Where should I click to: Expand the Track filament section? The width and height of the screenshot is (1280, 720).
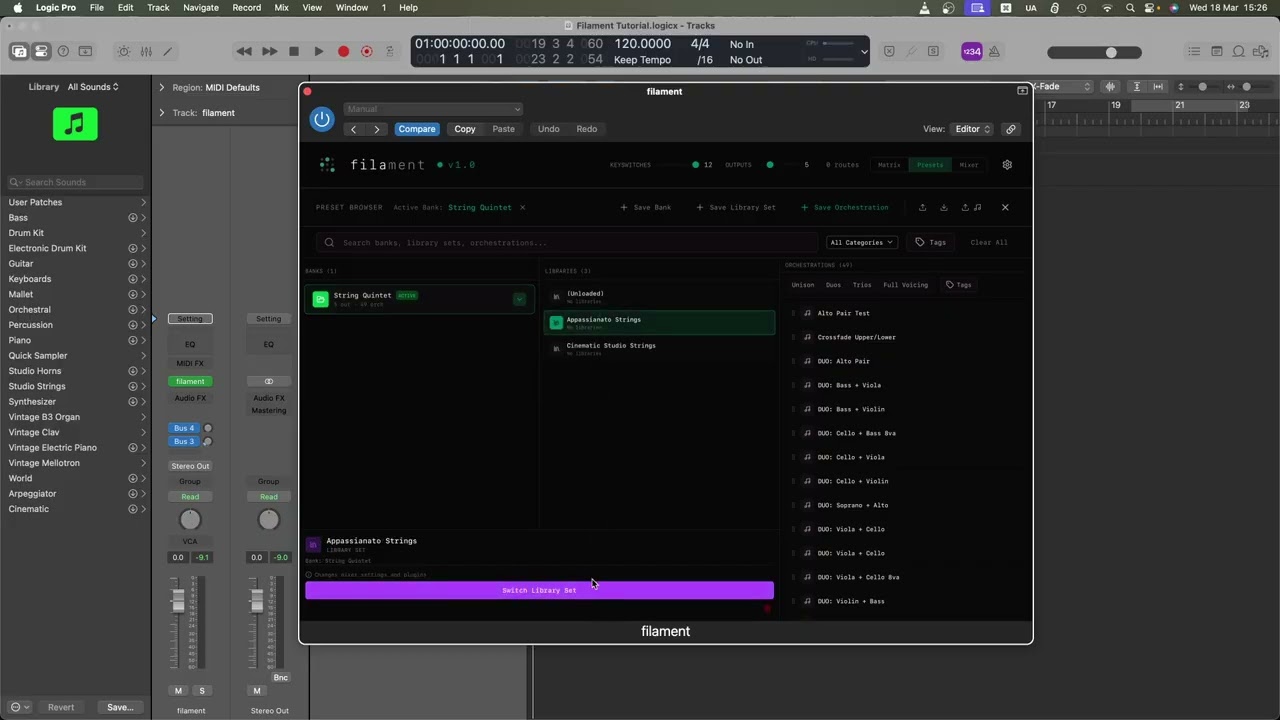point(161,113)
